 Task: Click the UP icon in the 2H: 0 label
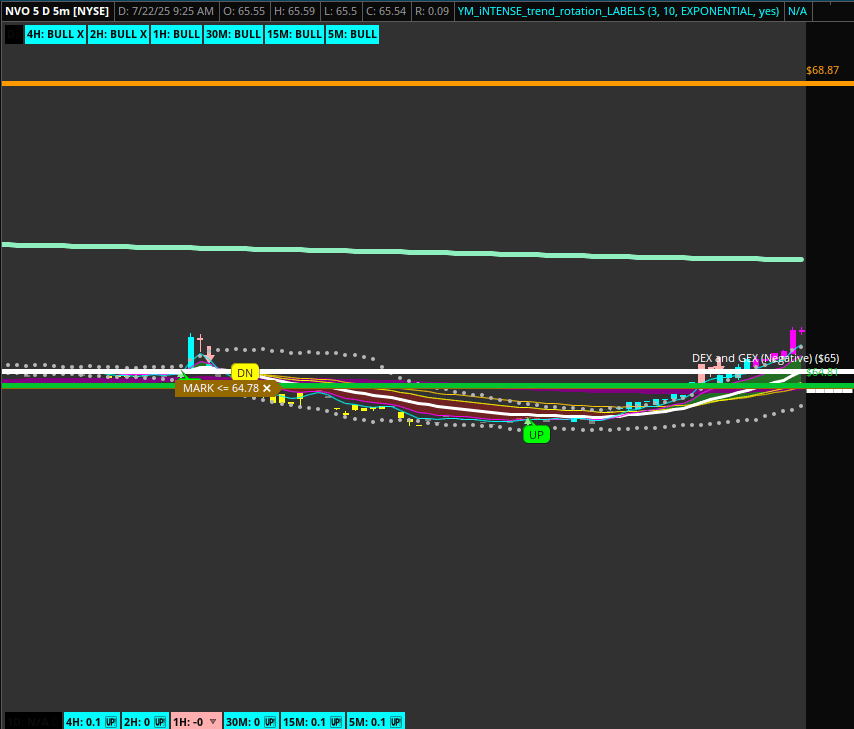[160, 722]
